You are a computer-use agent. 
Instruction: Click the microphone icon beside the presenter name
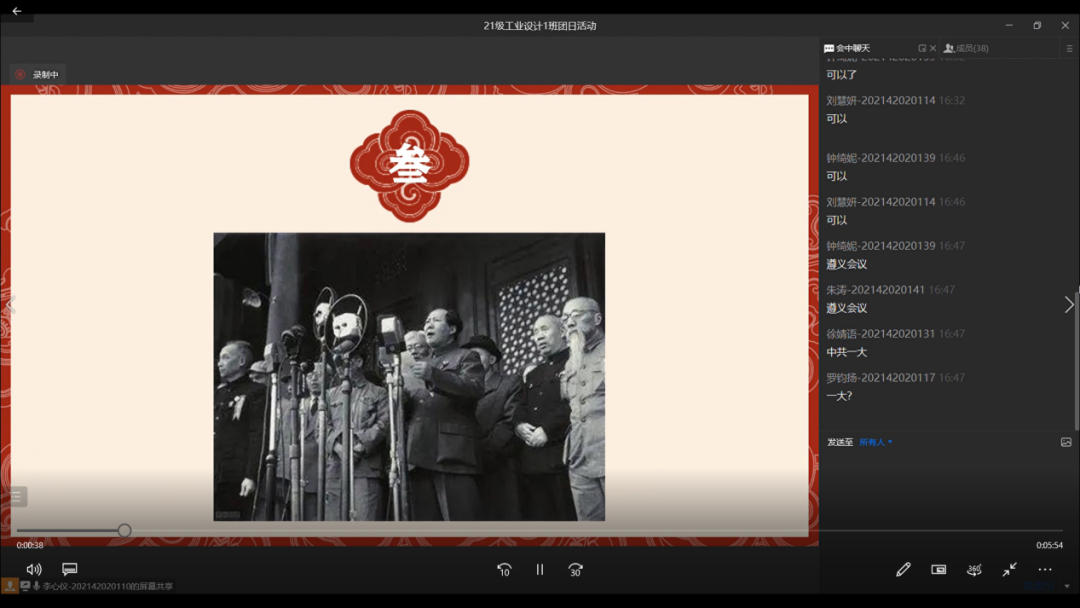(x=37, y=586)
